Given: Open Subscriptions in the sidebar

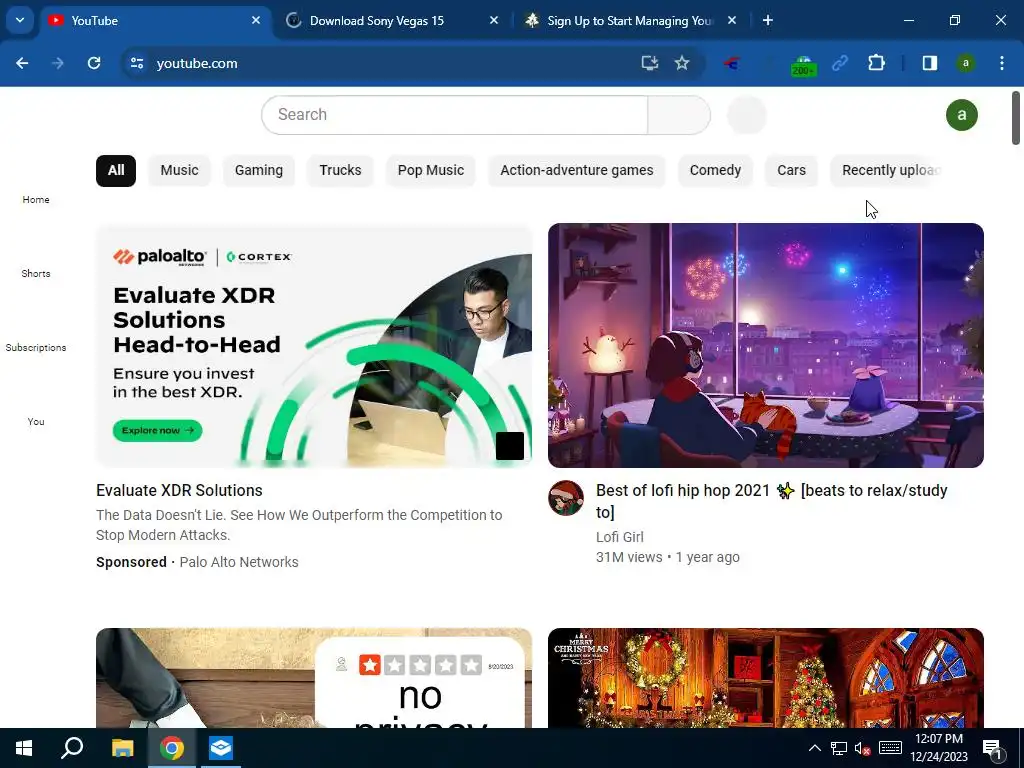Looking at the screenshot, I should pyautogui.click(x=36, y=347).
